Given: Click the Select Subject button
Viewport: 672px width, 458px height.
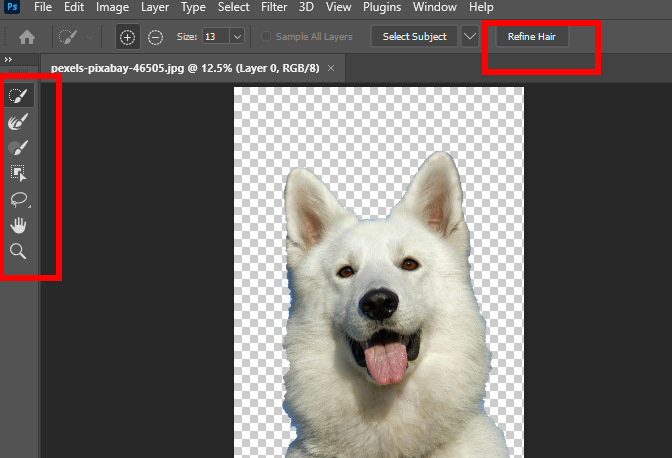Looking at the screenshot, I should [414, 36].
